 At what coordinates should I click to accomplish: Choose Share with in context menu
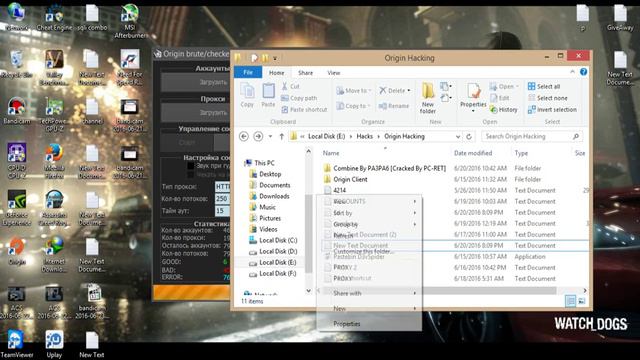pyautogui.click(x=369, y=293)
